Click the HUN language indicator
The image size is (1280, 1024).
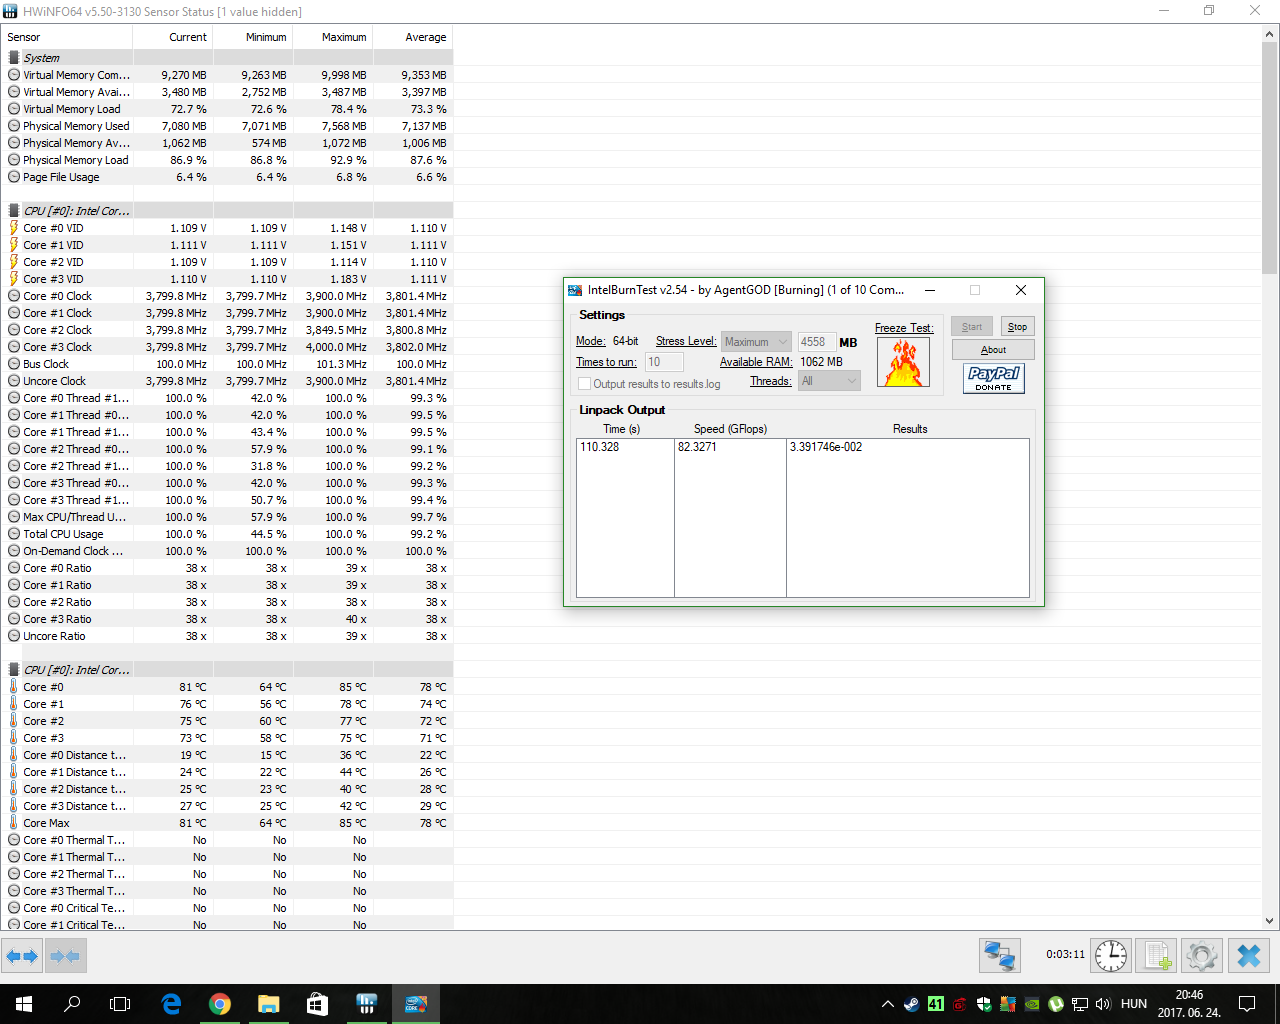click(1134, 1004)
